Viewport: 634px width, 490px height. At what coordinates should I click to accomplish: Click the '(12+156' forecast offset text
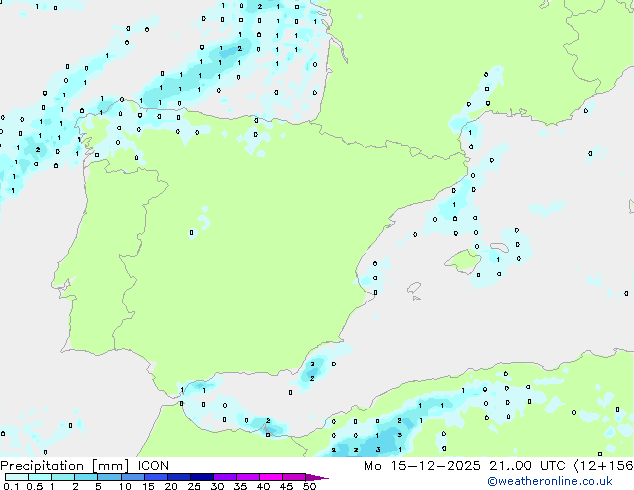(x=603, y=466)
